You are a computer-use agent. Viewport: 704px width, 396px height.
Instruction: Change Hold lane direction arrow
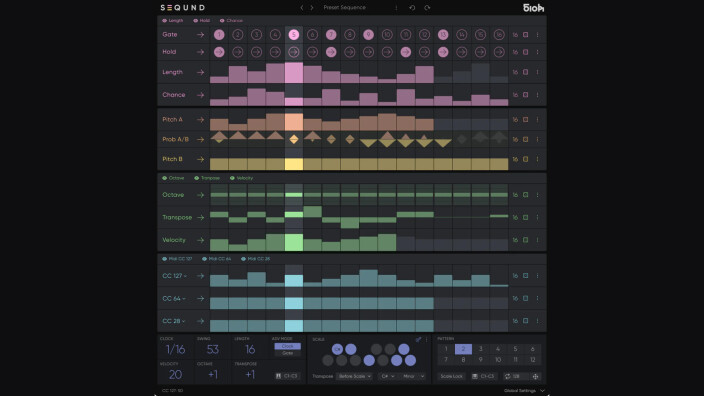(200, 52)
